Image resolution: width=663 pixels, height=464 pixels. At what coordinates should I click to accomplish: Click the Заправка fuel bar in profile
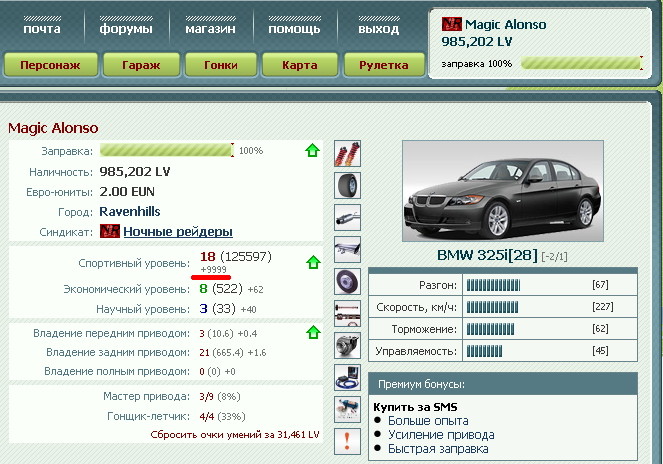(167, 150)
